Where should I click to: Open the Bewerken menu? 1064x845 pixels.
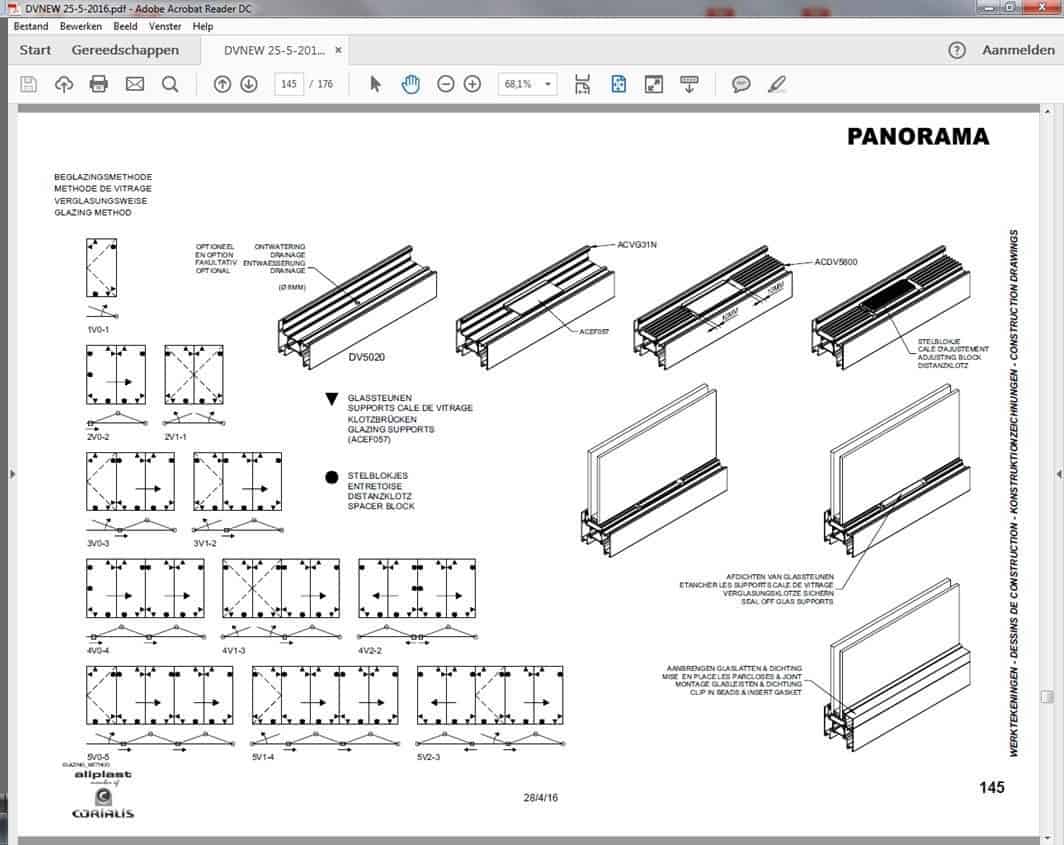tap(81, 26)
